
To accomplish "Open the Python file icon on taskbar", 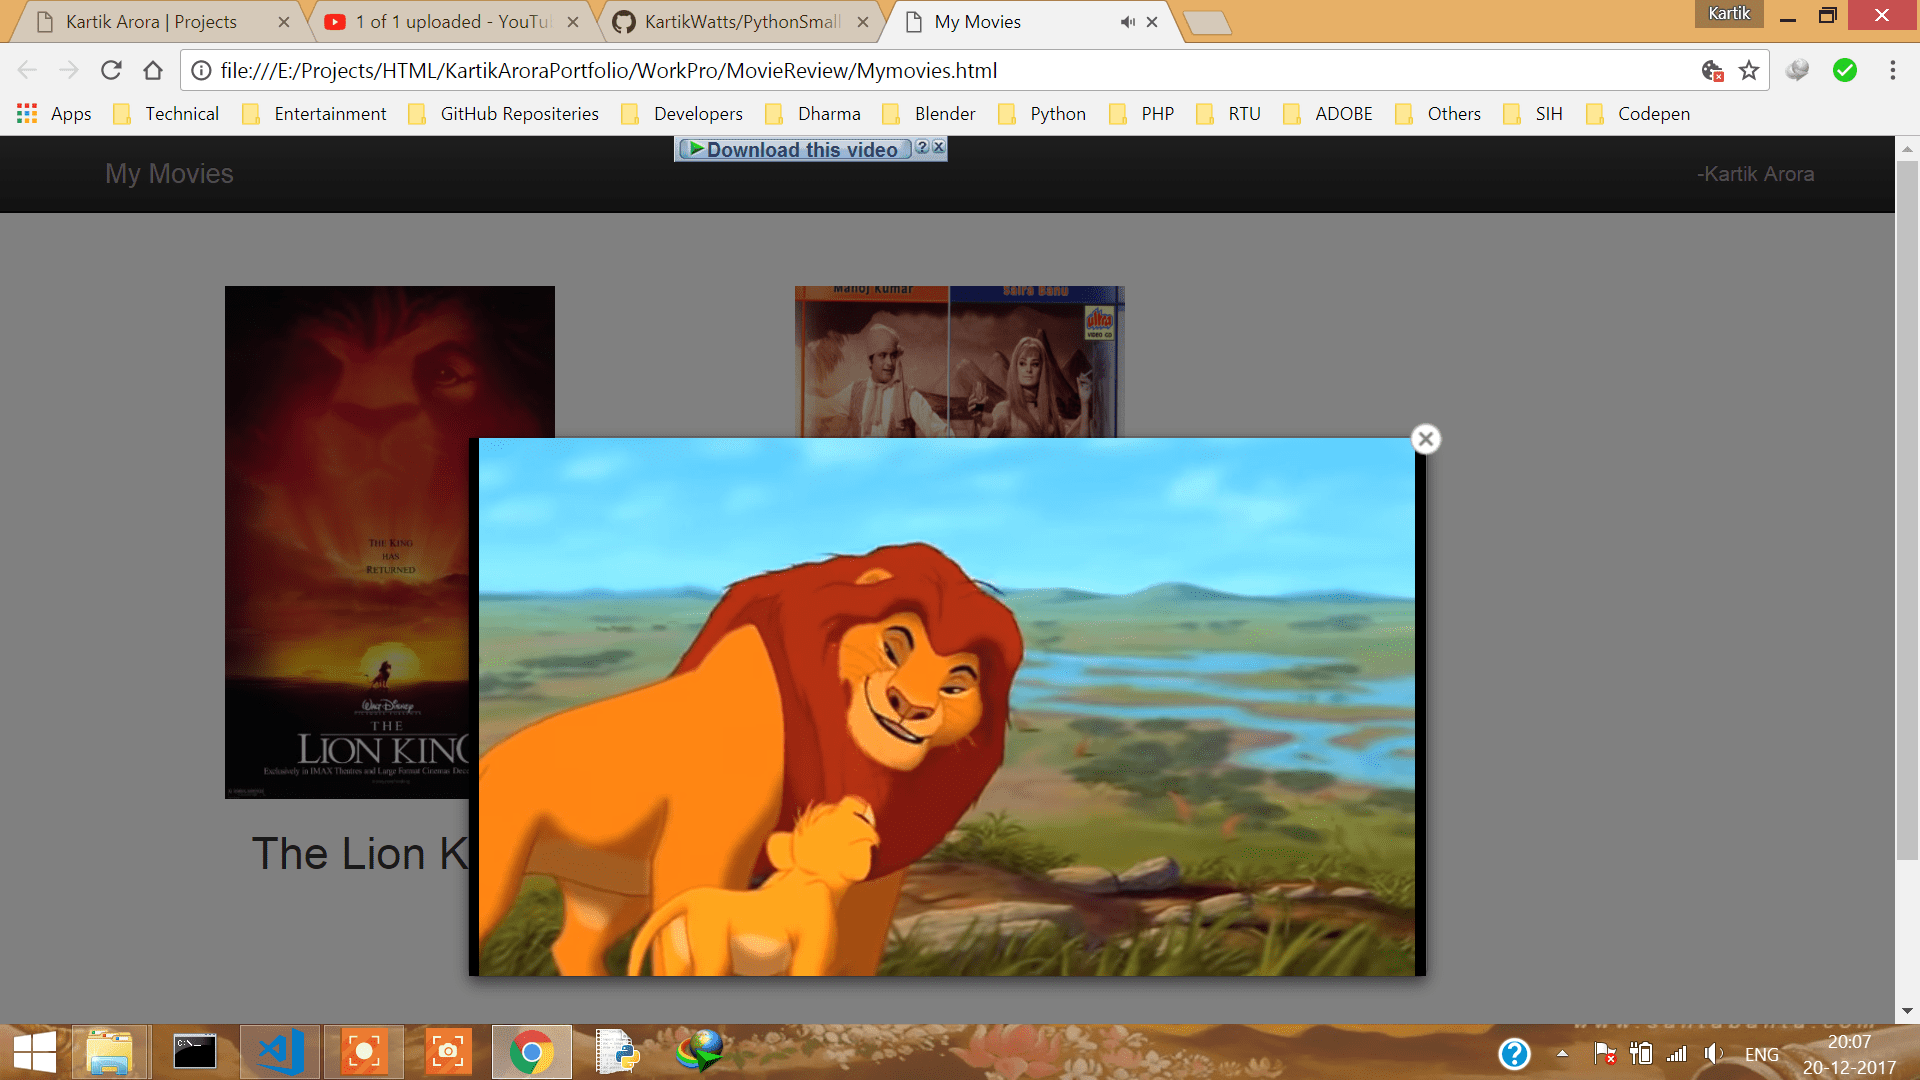I will point(617,1052).
